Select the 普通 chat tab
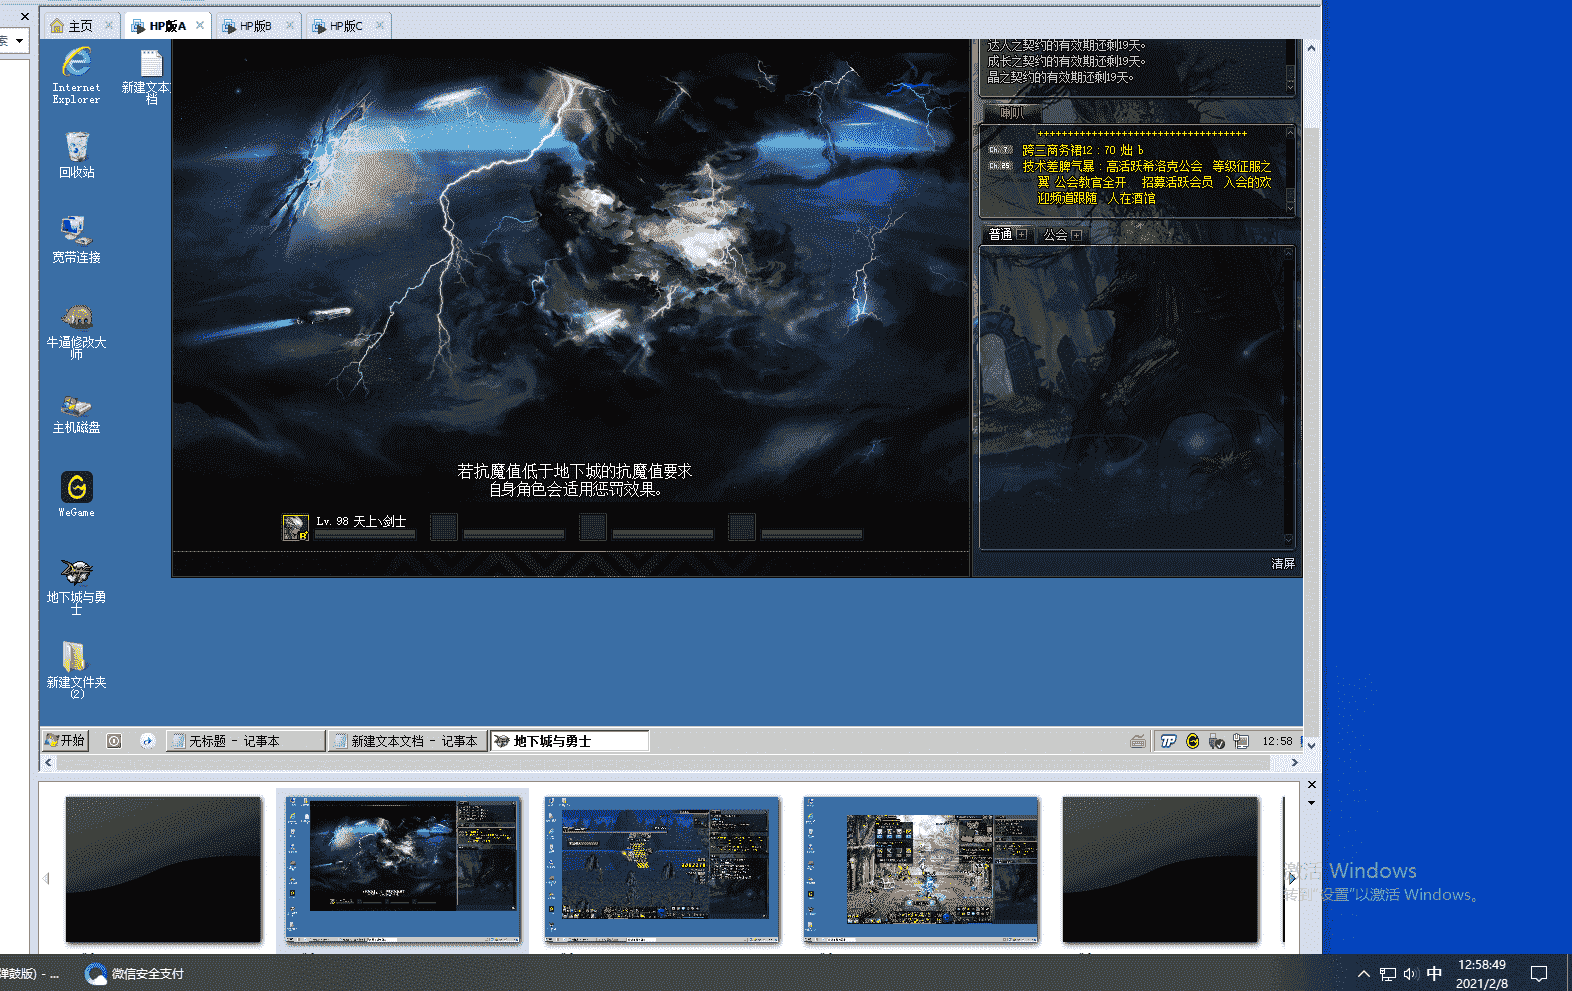The image size is (1572, 991). click(x=1000, y=235)
